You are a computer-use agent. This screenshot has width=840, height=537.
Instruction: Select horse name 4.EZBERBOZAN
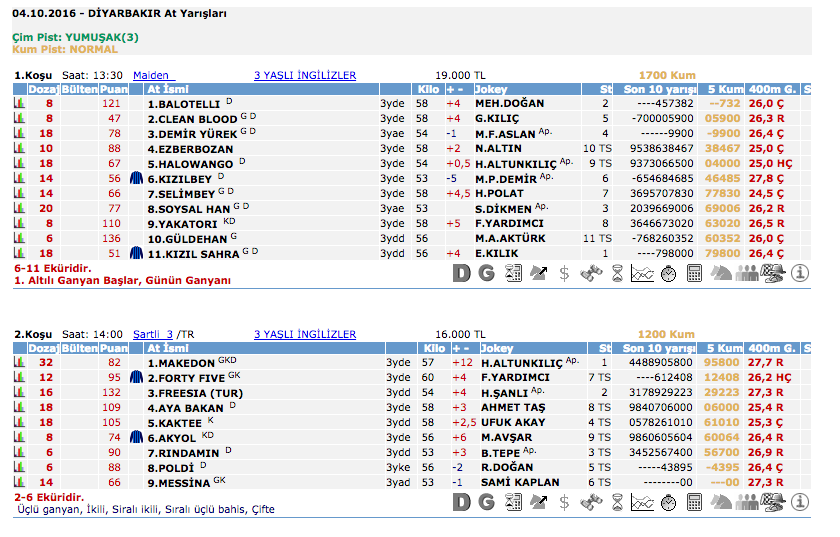point(190,148)
